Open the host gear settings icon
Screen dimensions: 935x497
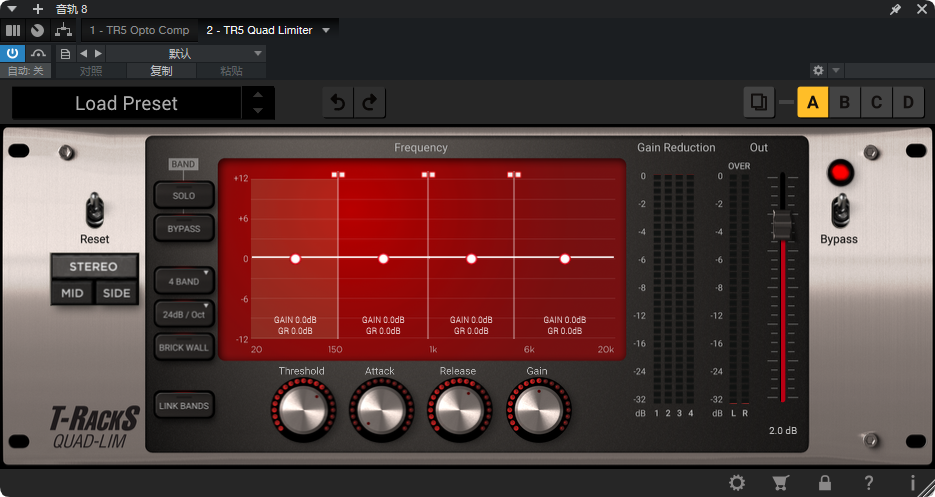(818, 70)
